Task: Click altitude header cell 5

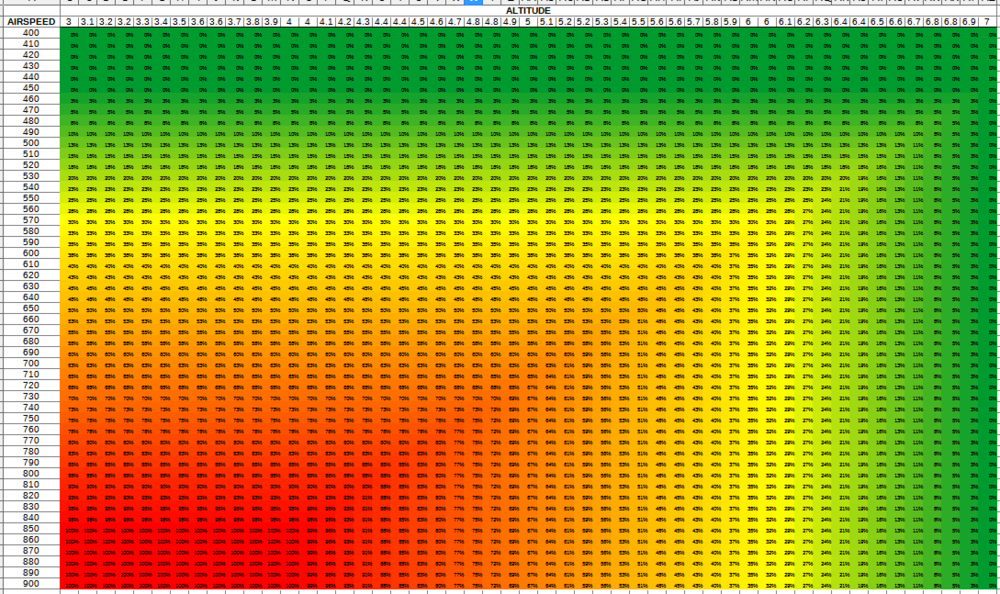Action: coord(529,22)
